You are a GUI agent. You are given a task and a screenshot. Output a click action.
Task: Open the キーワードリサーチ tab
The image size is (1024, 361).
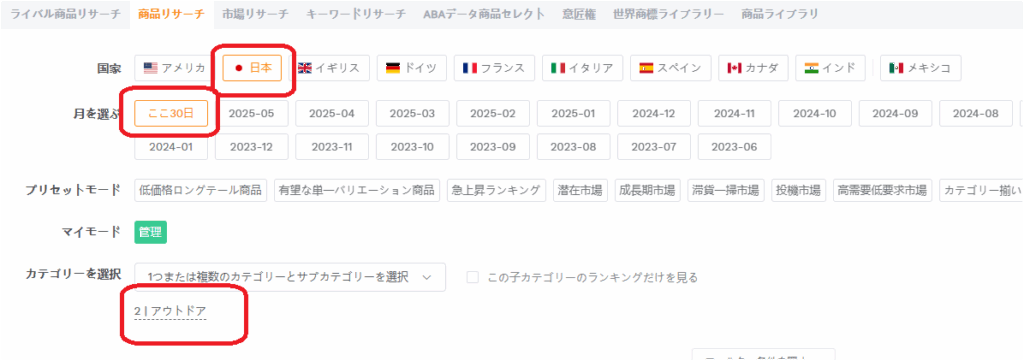point(355,14)
